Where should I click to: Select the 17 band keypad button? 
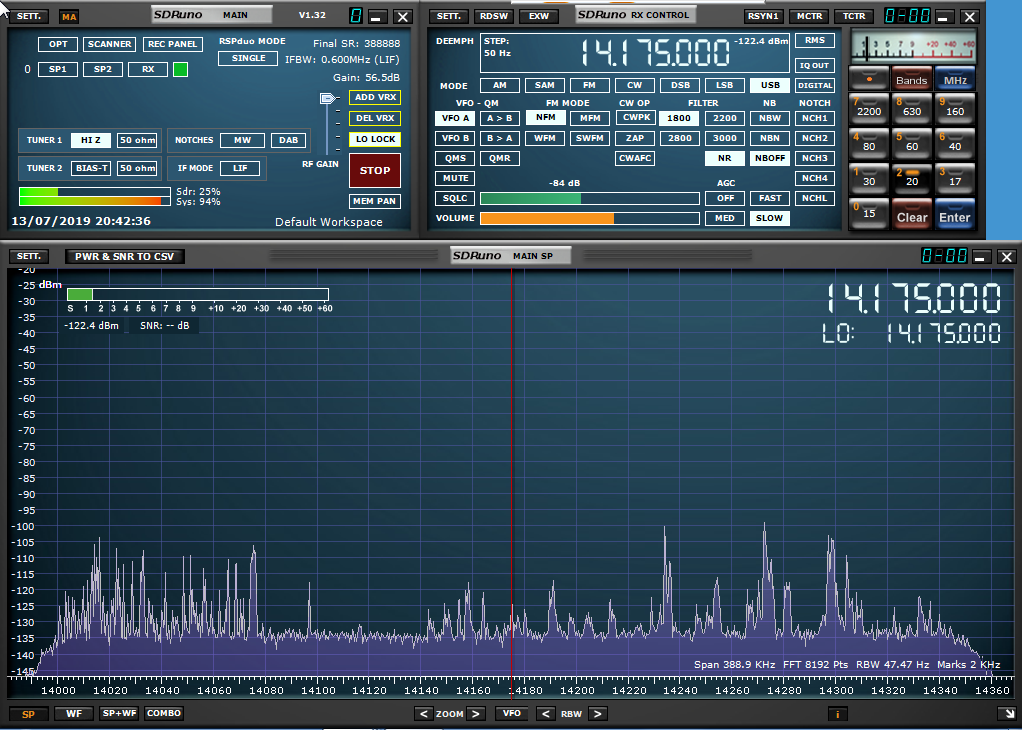click(955, 179)
